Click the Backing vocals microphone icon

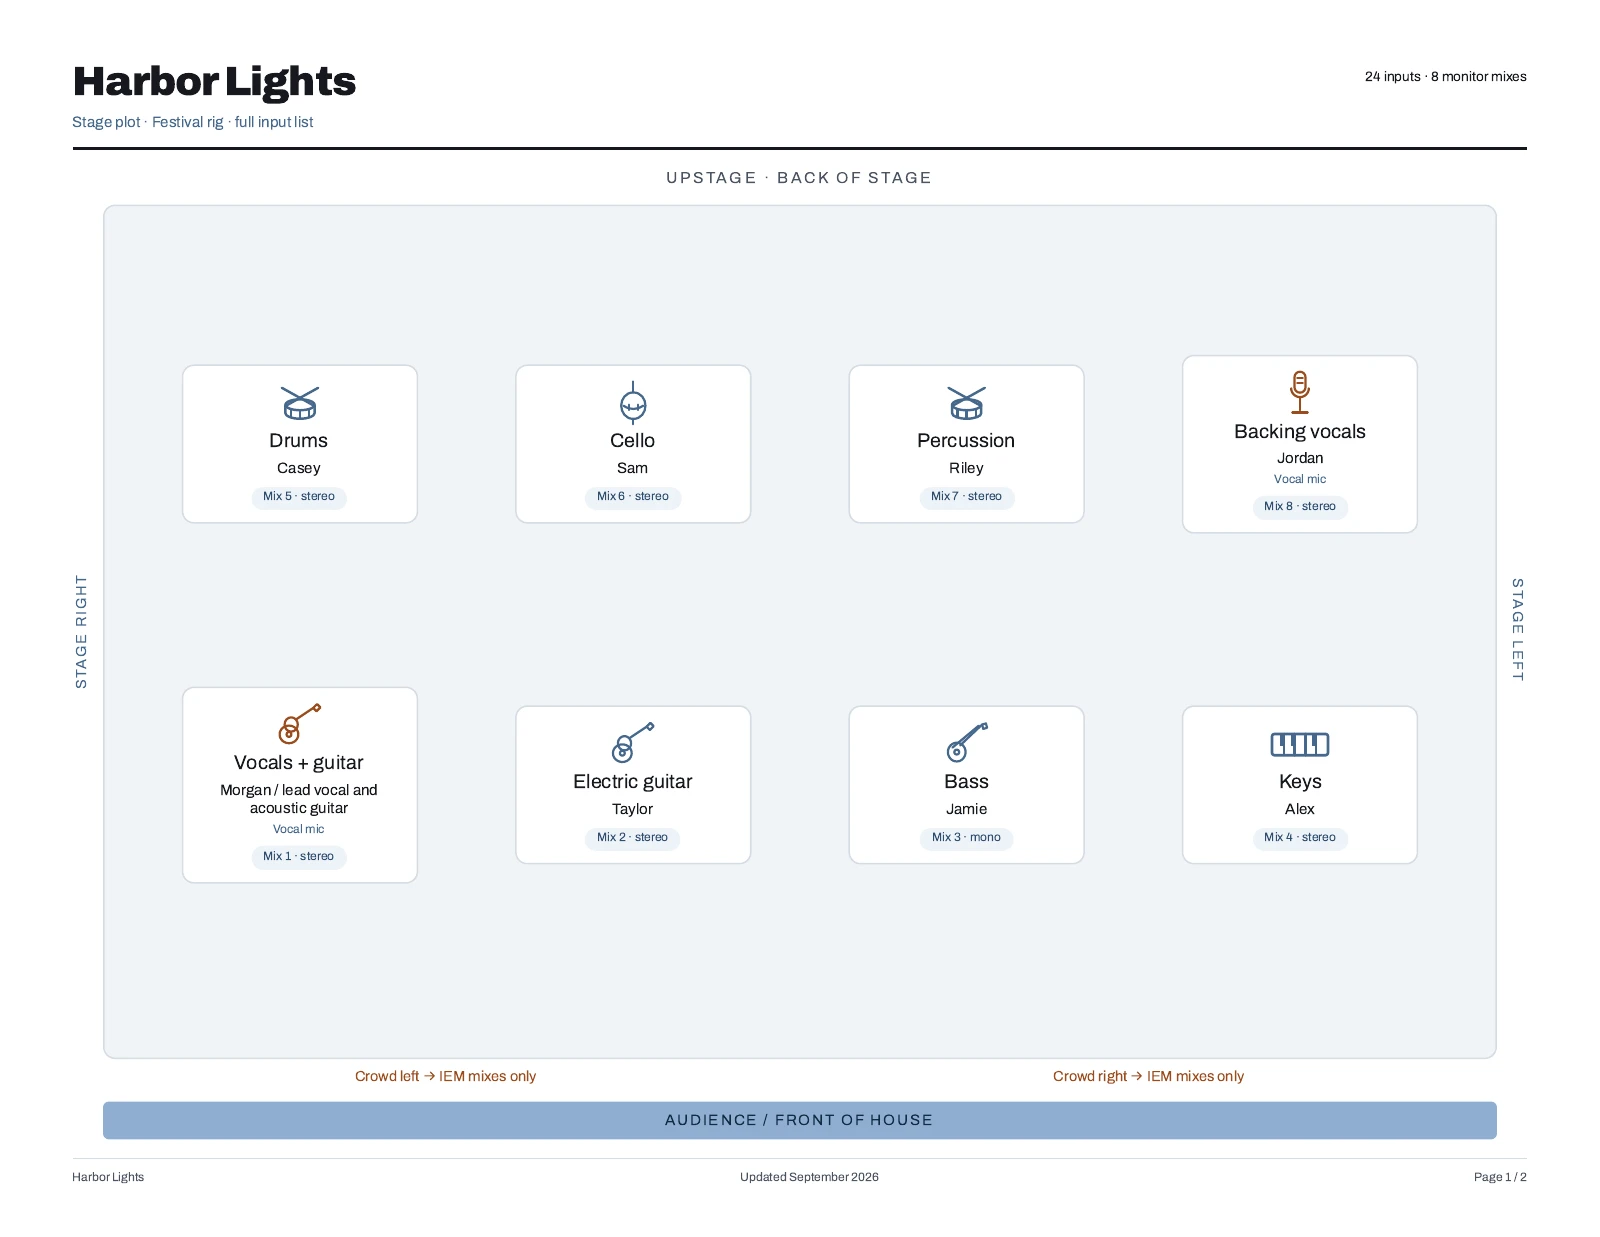coord(1300,393)
